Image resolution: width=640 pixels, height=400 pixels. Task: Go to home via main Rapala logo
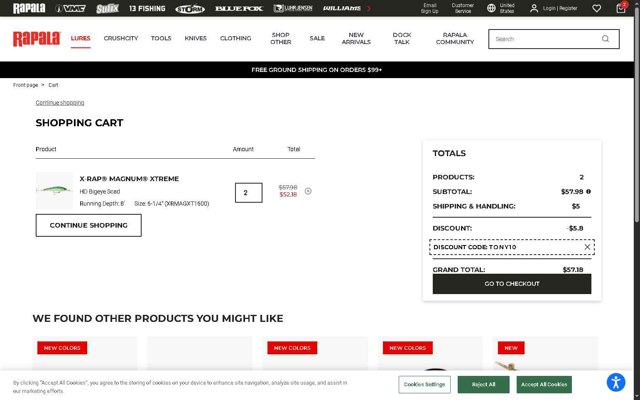point(37,39)
